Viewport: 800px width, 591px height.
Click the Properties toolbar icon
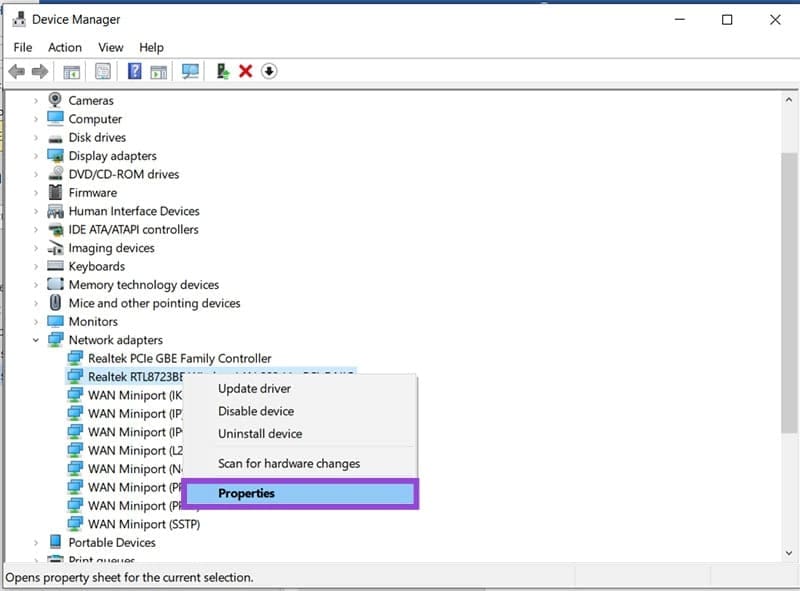pyautogui.click(x=102, y=71)
